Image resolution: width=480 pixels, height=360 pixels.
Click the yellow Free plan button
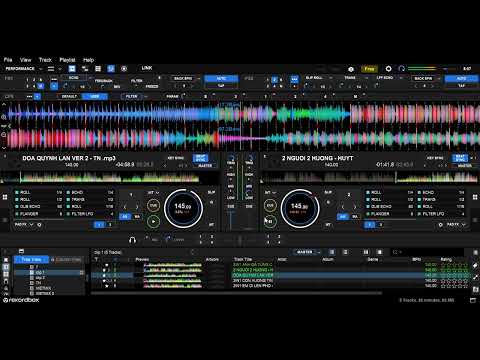(x=369, y=69)
